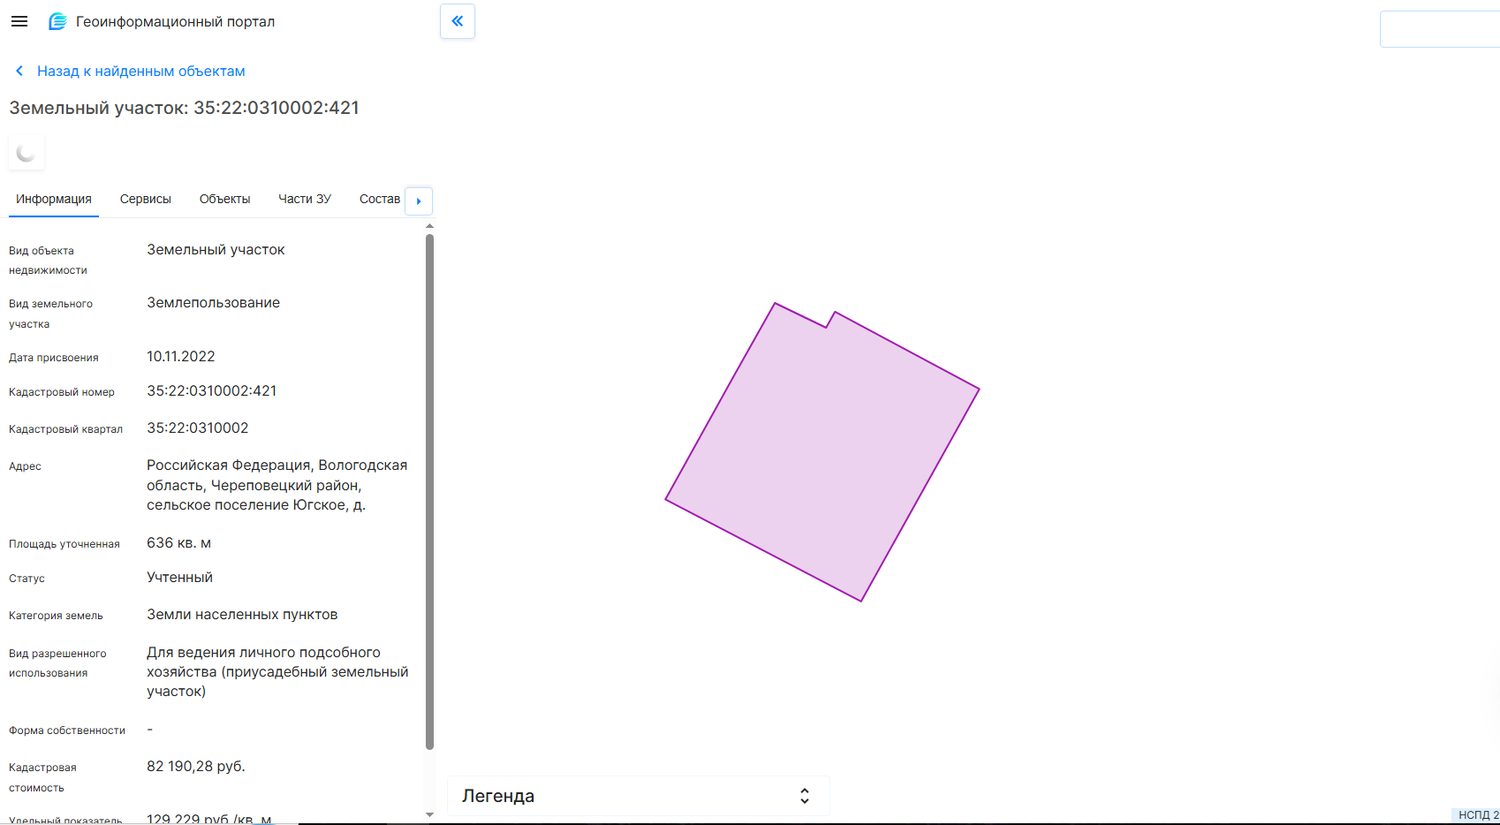Click the value Земельный участок in first row

[216, 250]
